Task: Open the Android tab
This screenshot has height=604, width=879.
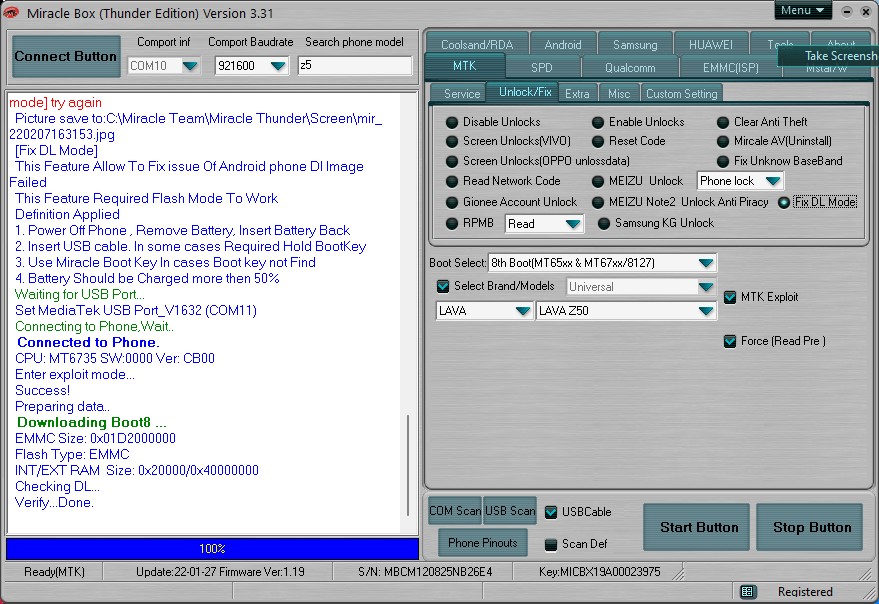Action: pyautogui.click(x=563, y=44)
